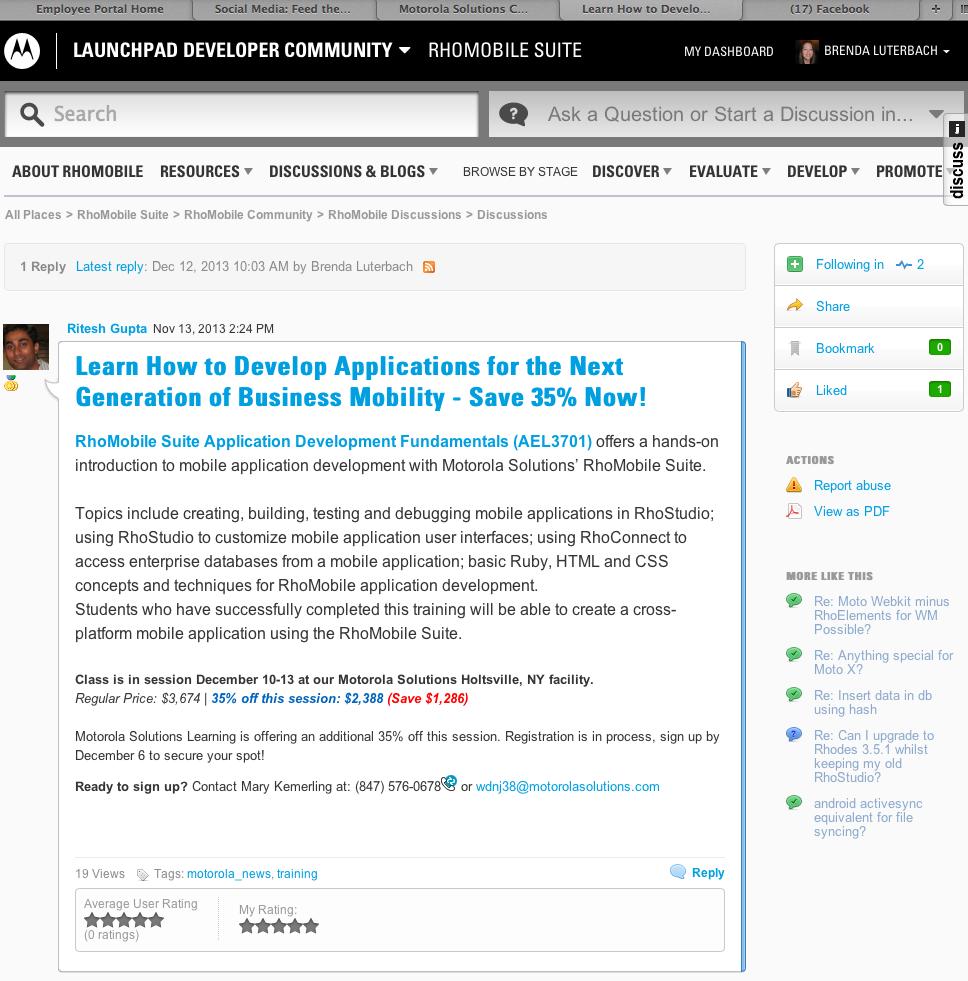This screenshot has width=968, height=981.
Task: Click the green plus Following icon
Action: point(795,265)
